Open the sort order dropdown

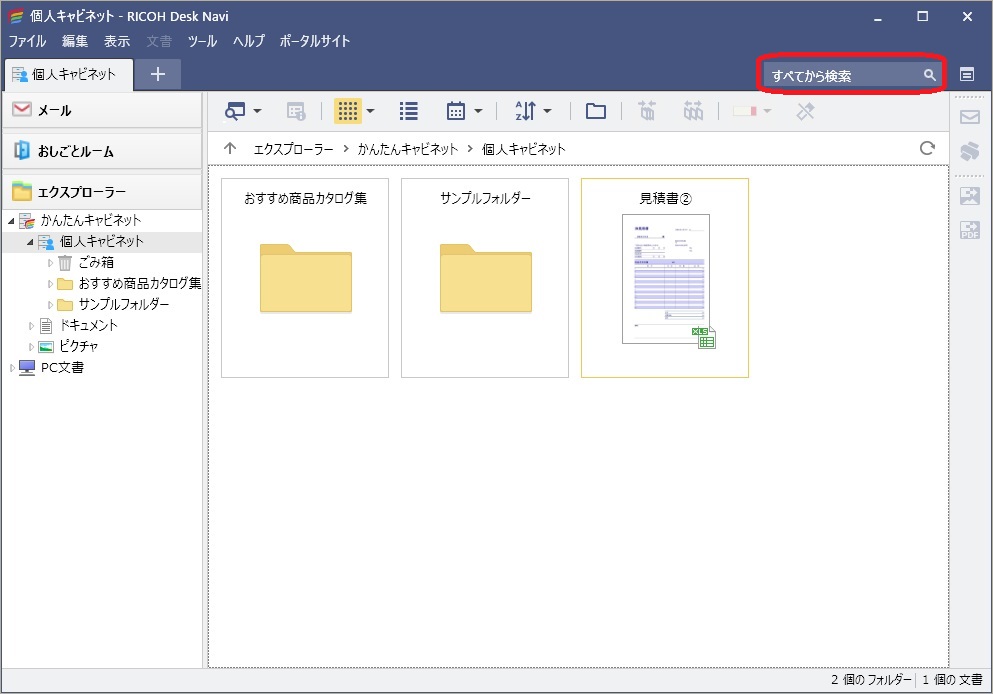[528, 111]
